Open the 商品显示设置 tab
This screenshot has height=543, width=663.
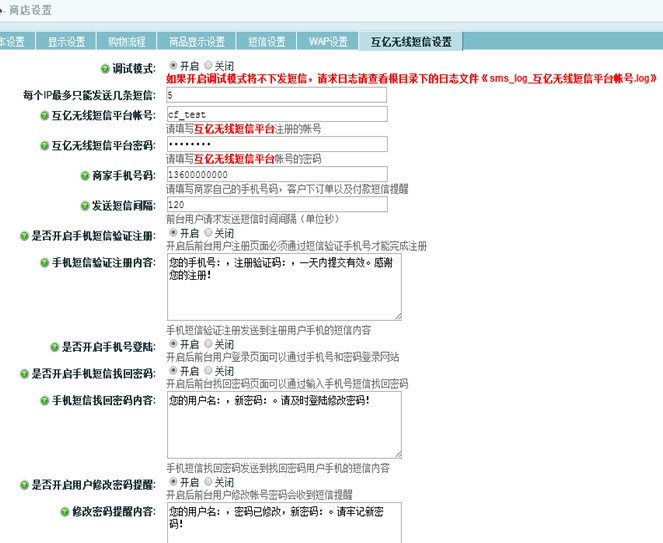pyautogui.click(x=197, y=41)
